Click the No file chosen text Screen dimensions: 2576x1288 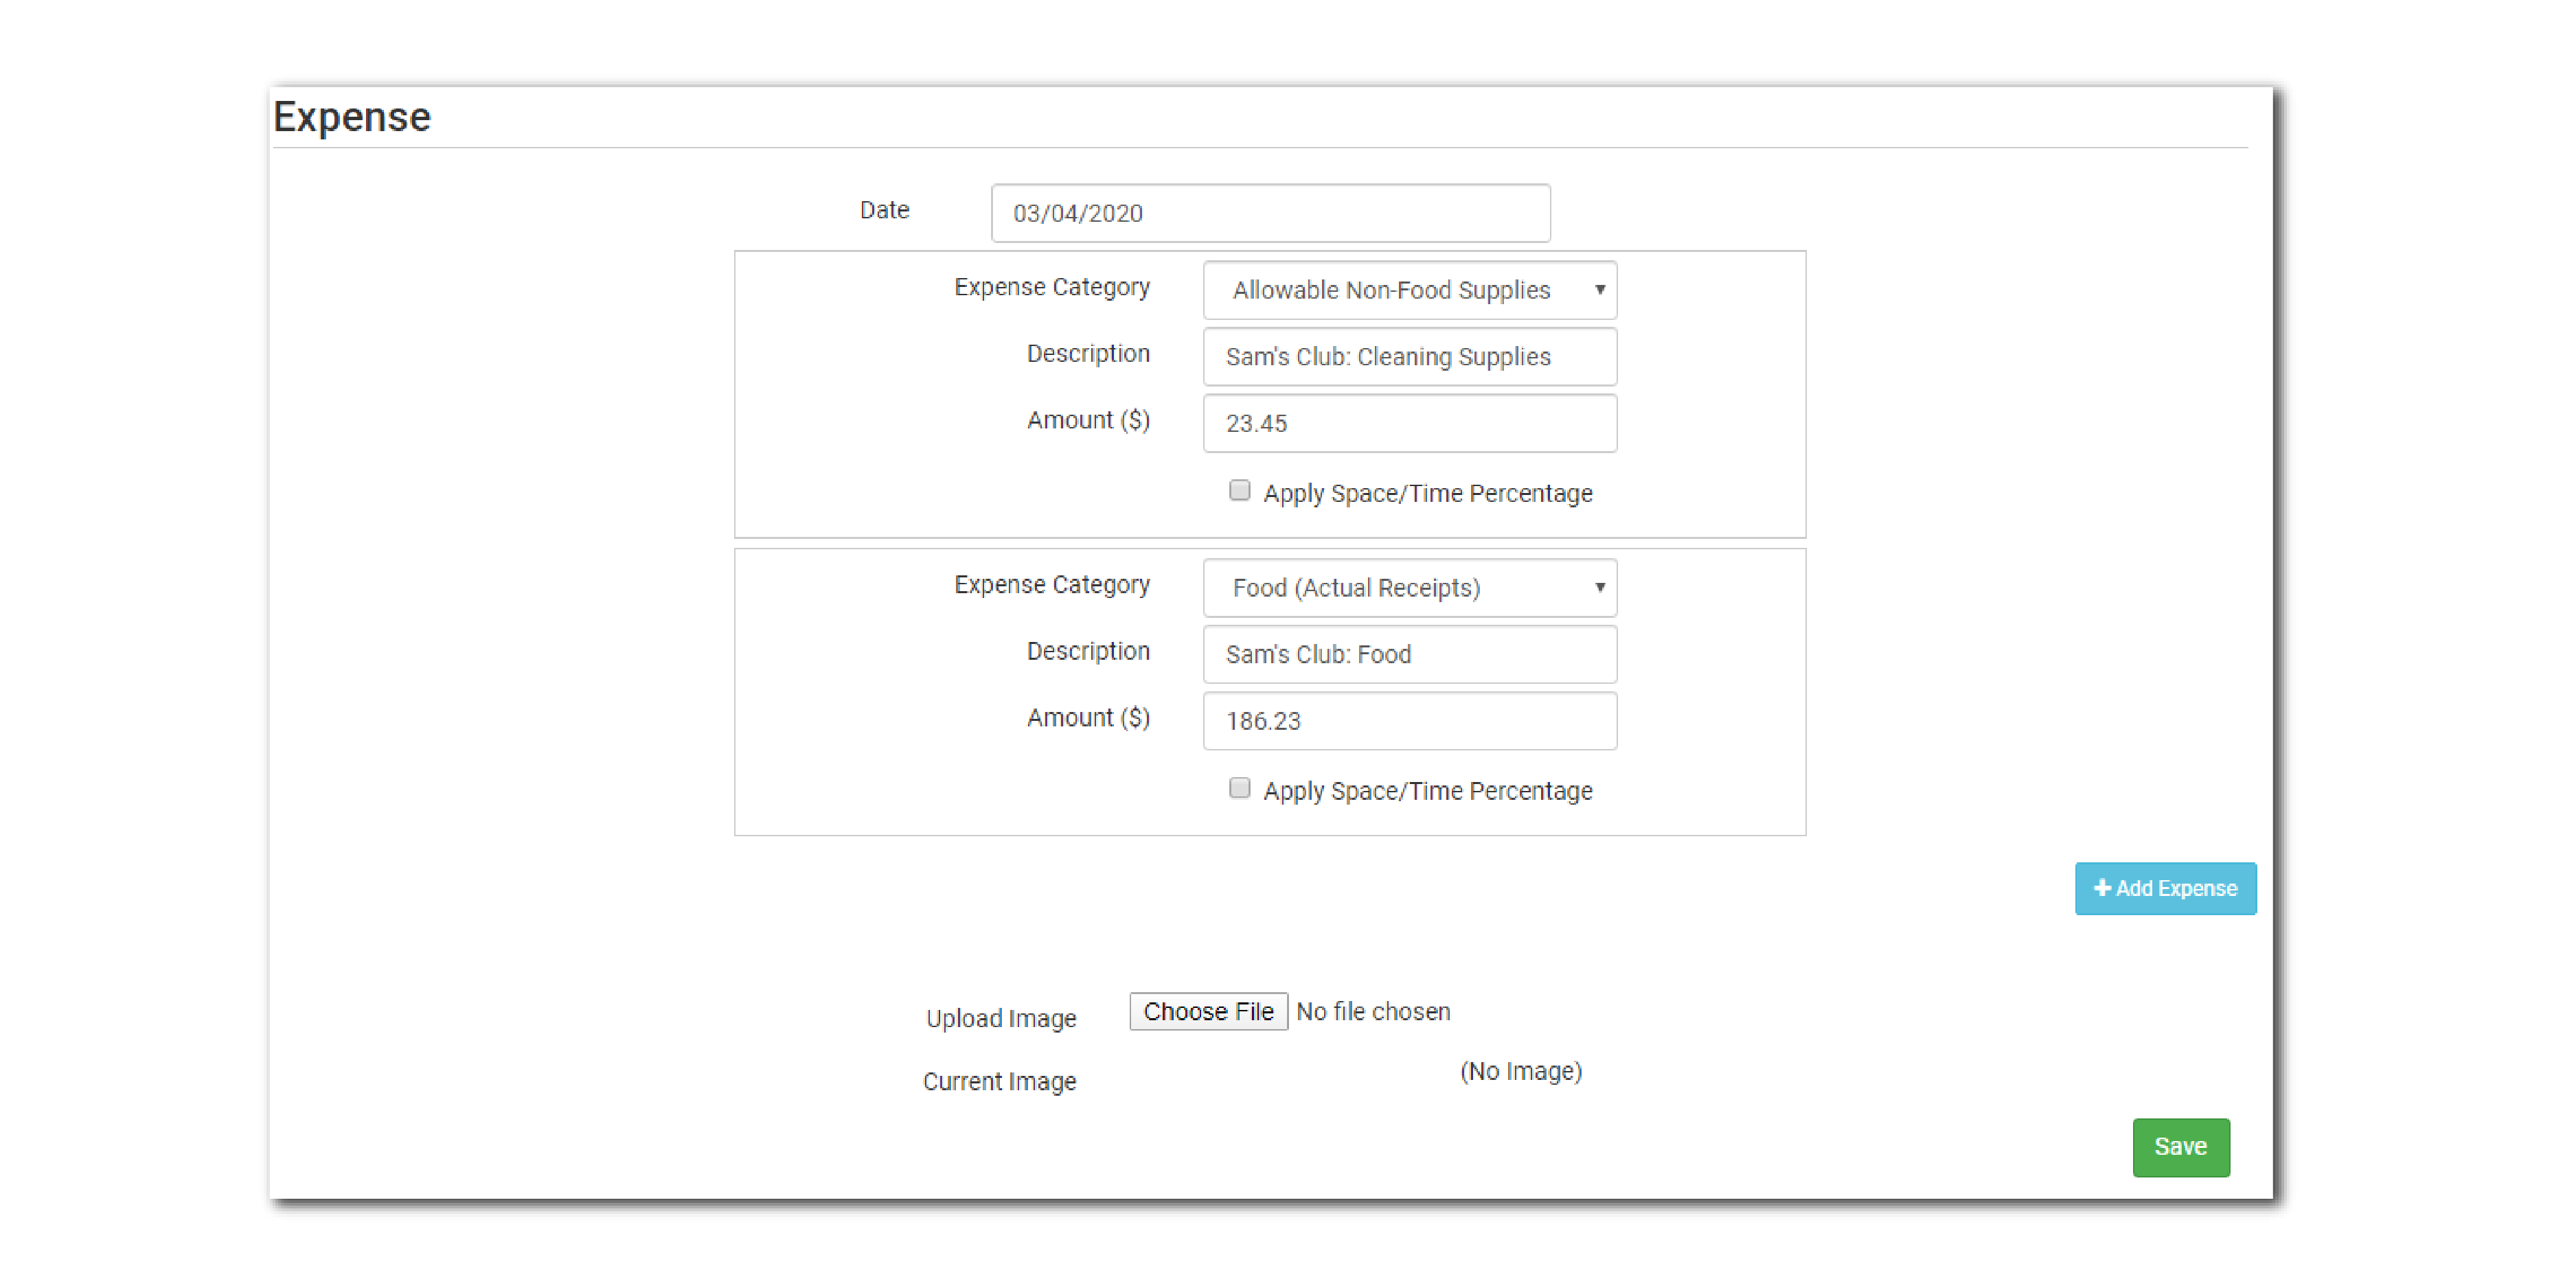[1373, 1012]
